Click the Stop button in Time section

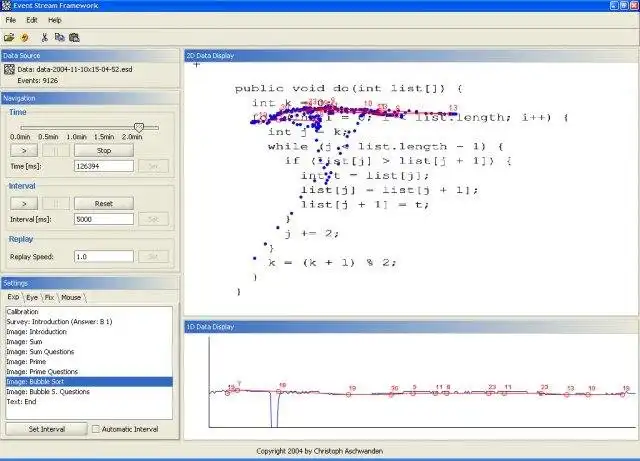[104, 151]
